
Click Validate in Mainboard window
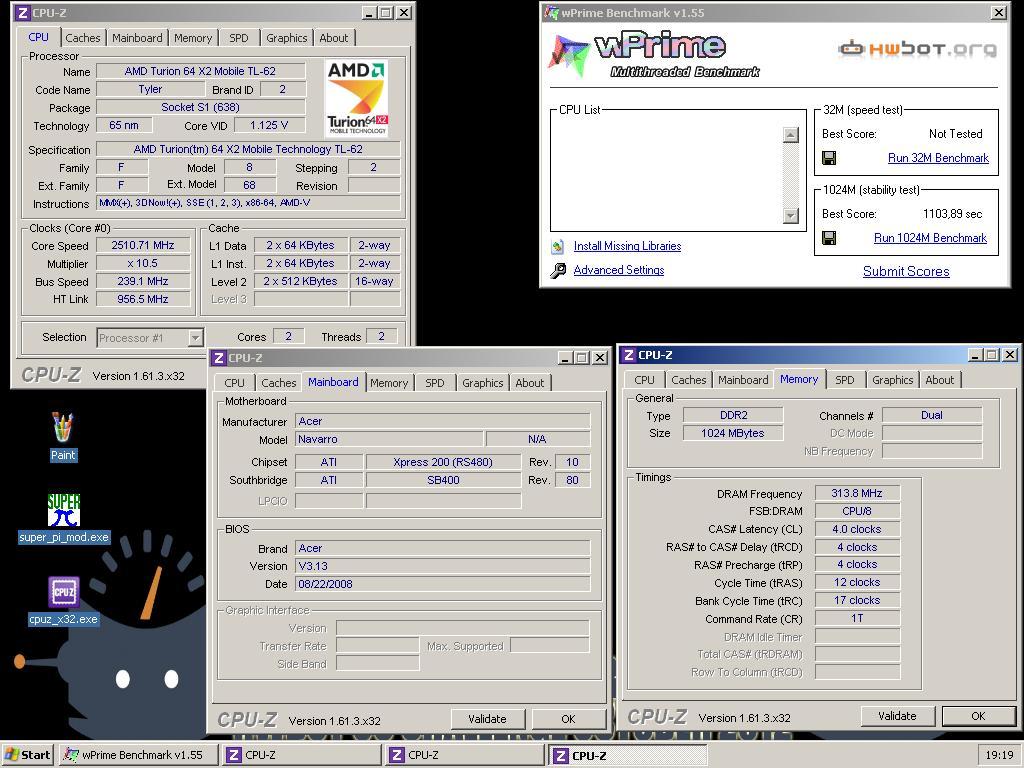coord(487,719)
